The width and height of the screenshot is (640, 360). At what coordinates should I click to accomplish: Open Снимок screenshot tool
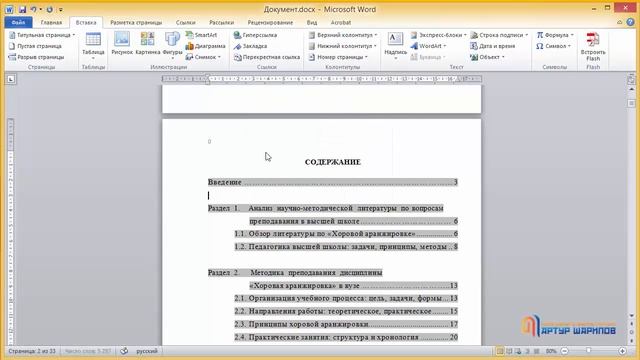coord(203,57)
